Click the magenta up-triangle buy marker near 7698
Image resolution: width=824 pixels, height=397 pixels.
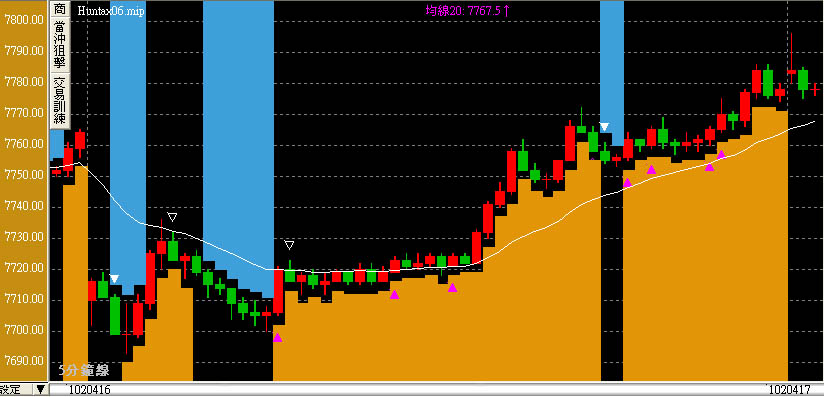[277, 338]
